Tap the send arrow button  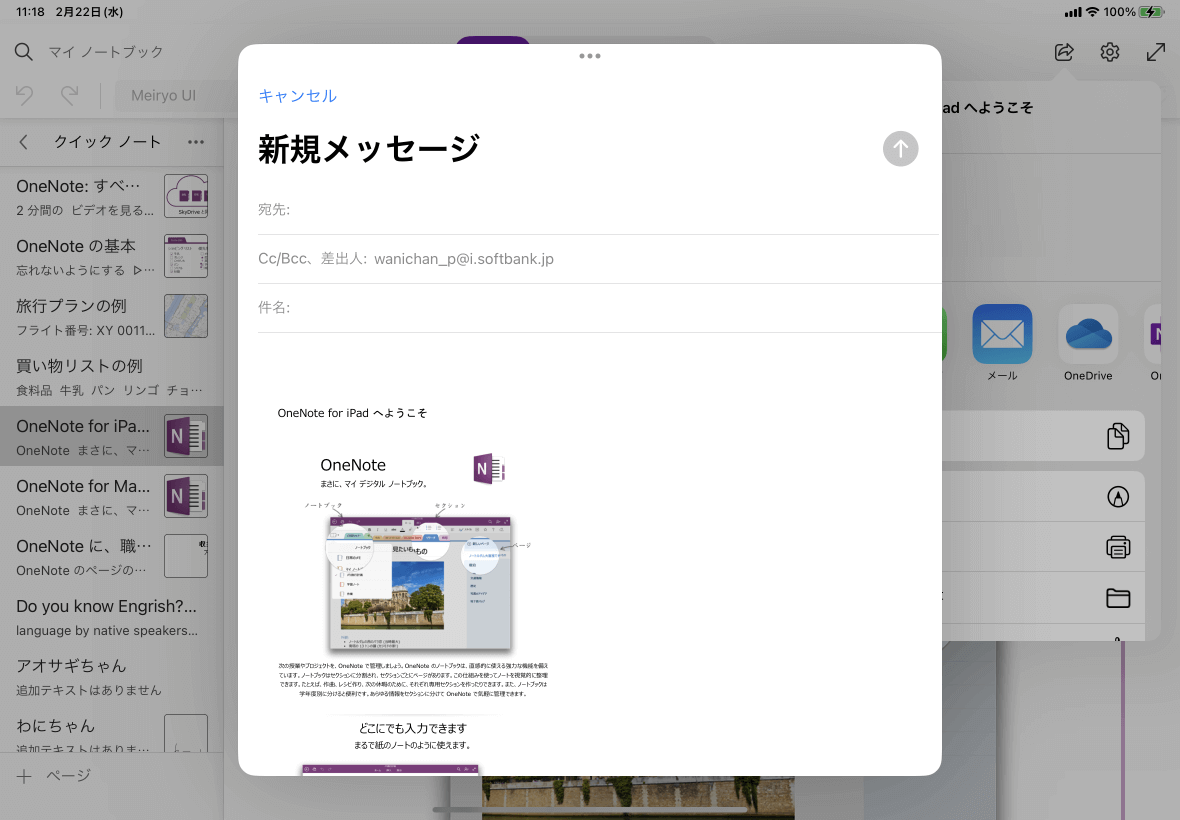click(900, 149)
